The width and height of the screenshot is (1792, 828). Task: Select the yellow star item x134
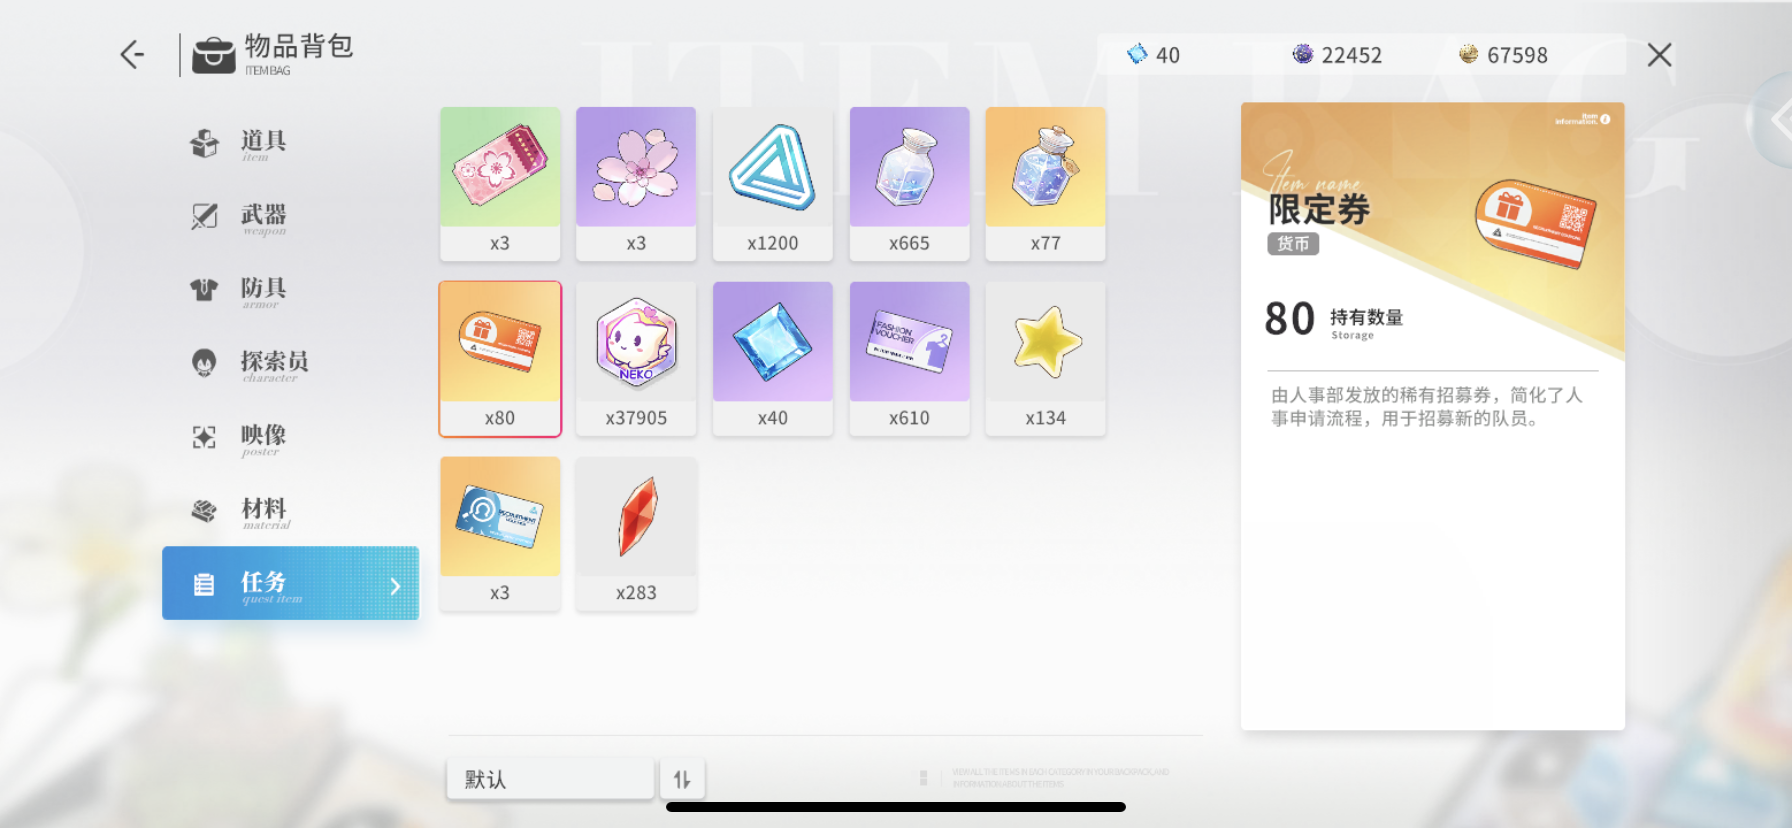point(1045,359)
